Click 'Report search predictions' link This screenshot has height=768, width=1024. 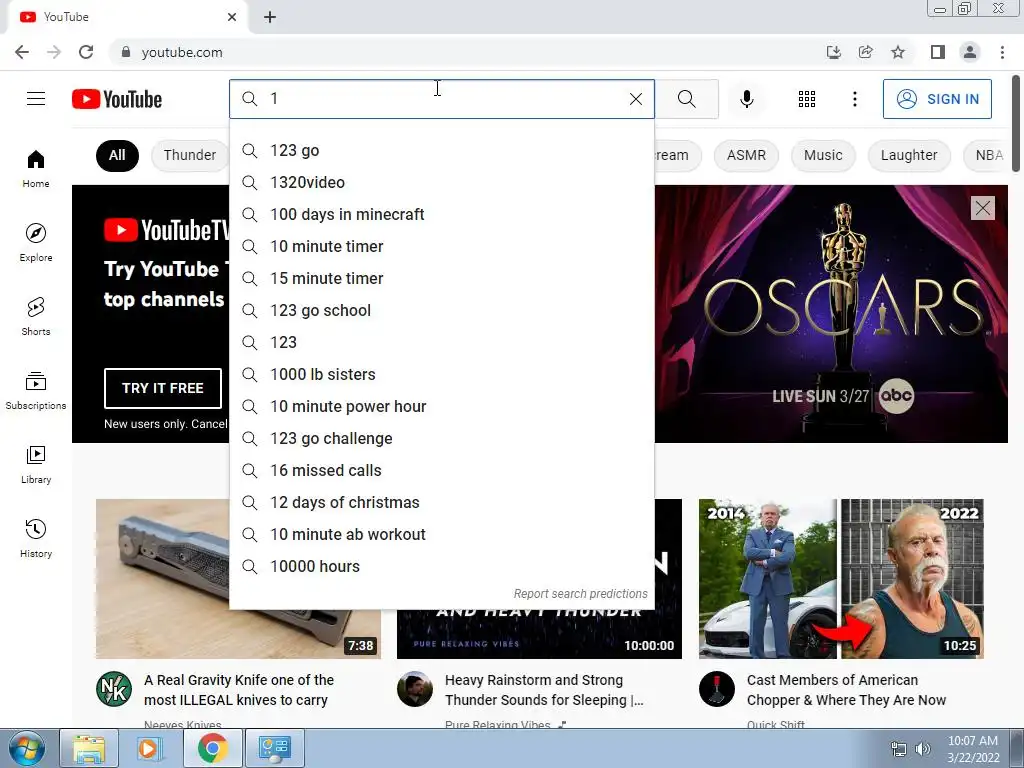[580, 594]
